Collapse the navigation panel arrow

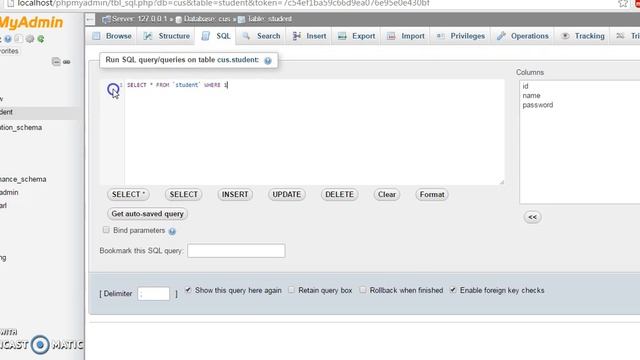click(90, 19)
